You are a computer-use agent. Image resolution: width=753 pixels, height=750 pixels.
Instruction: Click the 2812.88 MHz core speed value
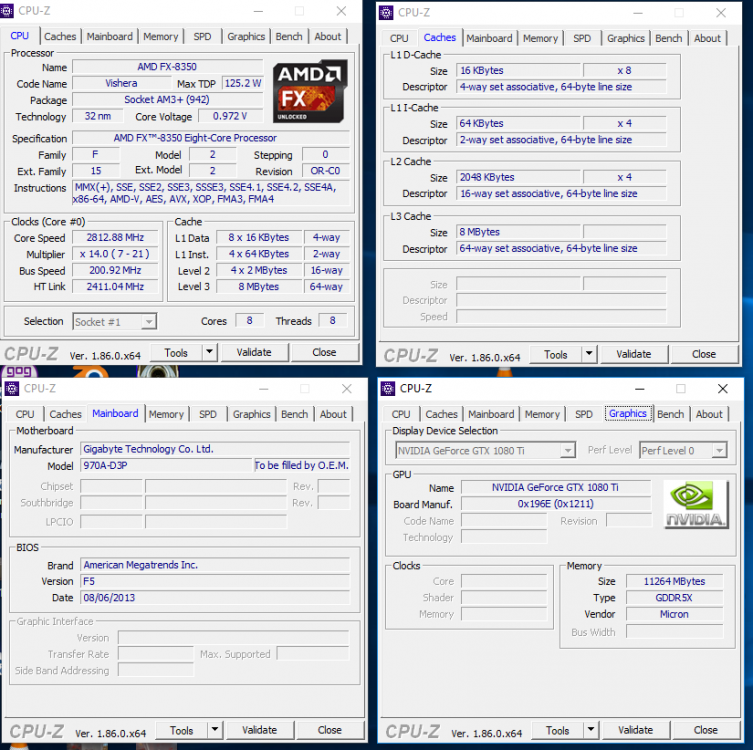click(x=115, y=237)
